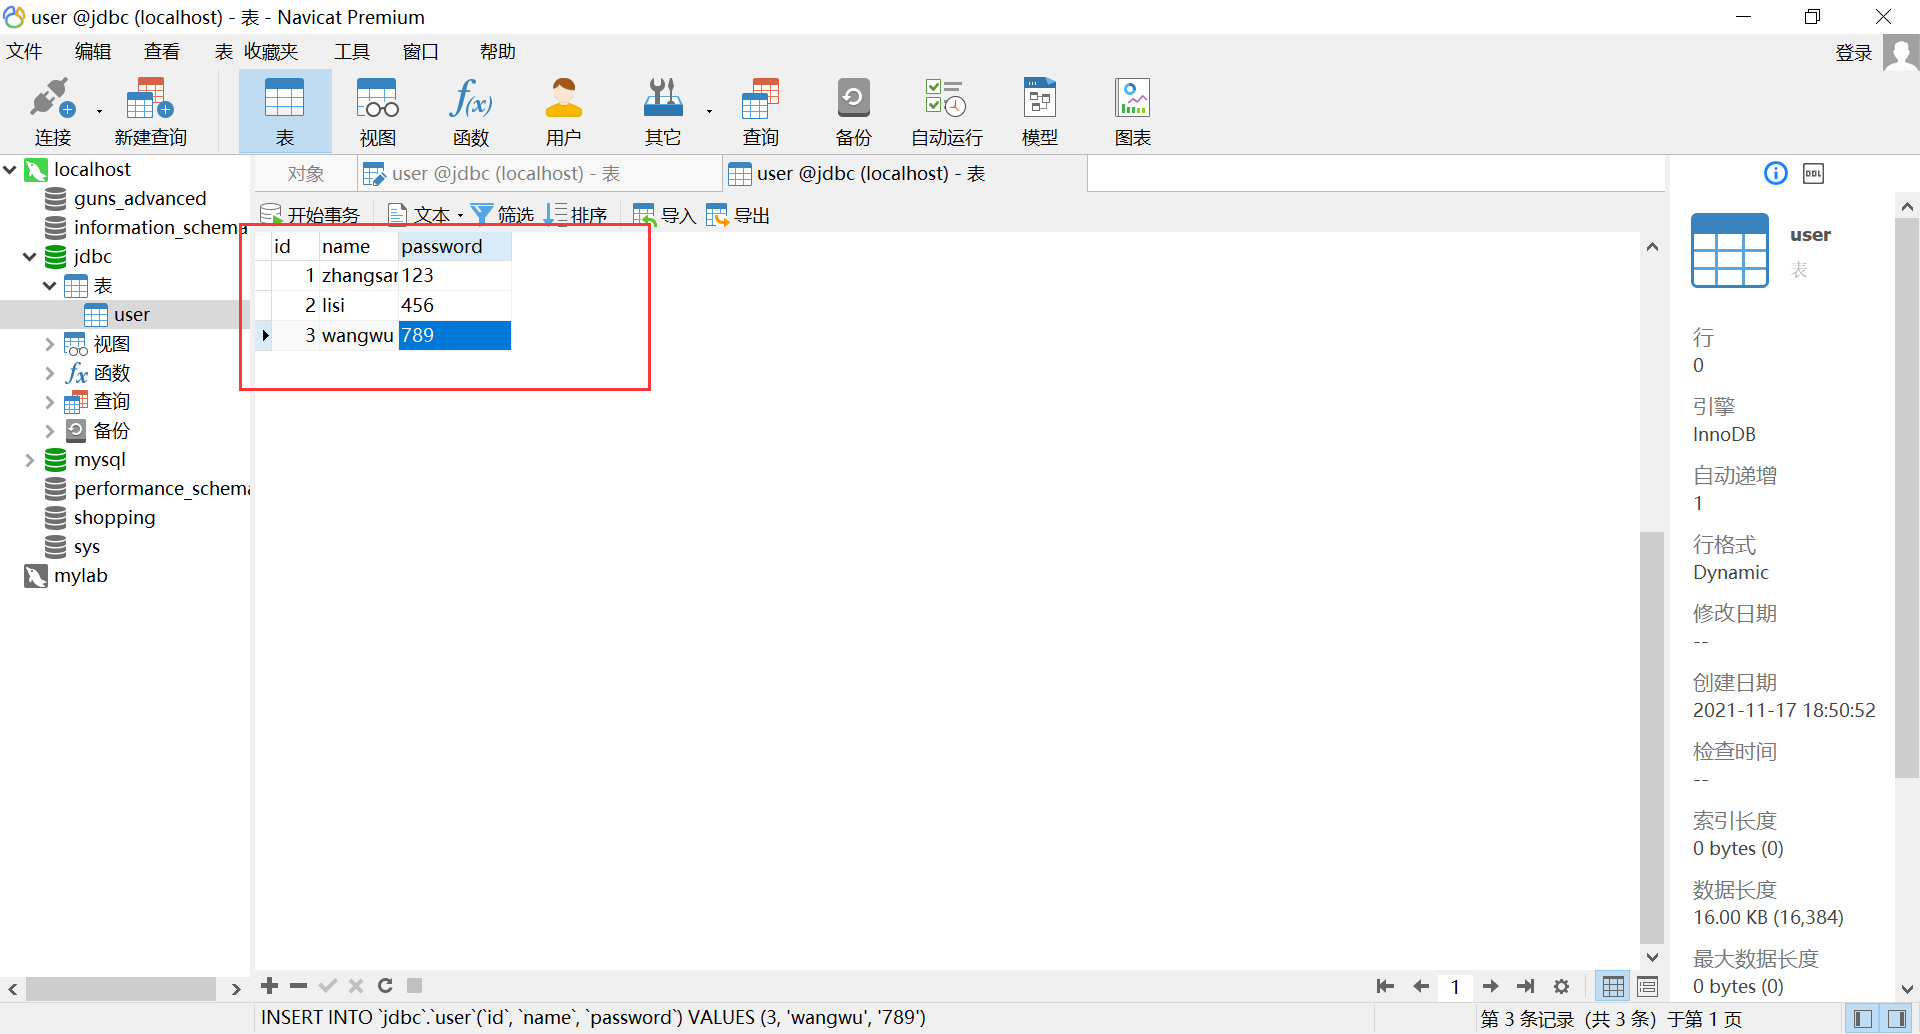Screen dimensions: 1920x1034
Task: Expand the mysql database node
Action: pyautogui.click(x=29, y=460)
